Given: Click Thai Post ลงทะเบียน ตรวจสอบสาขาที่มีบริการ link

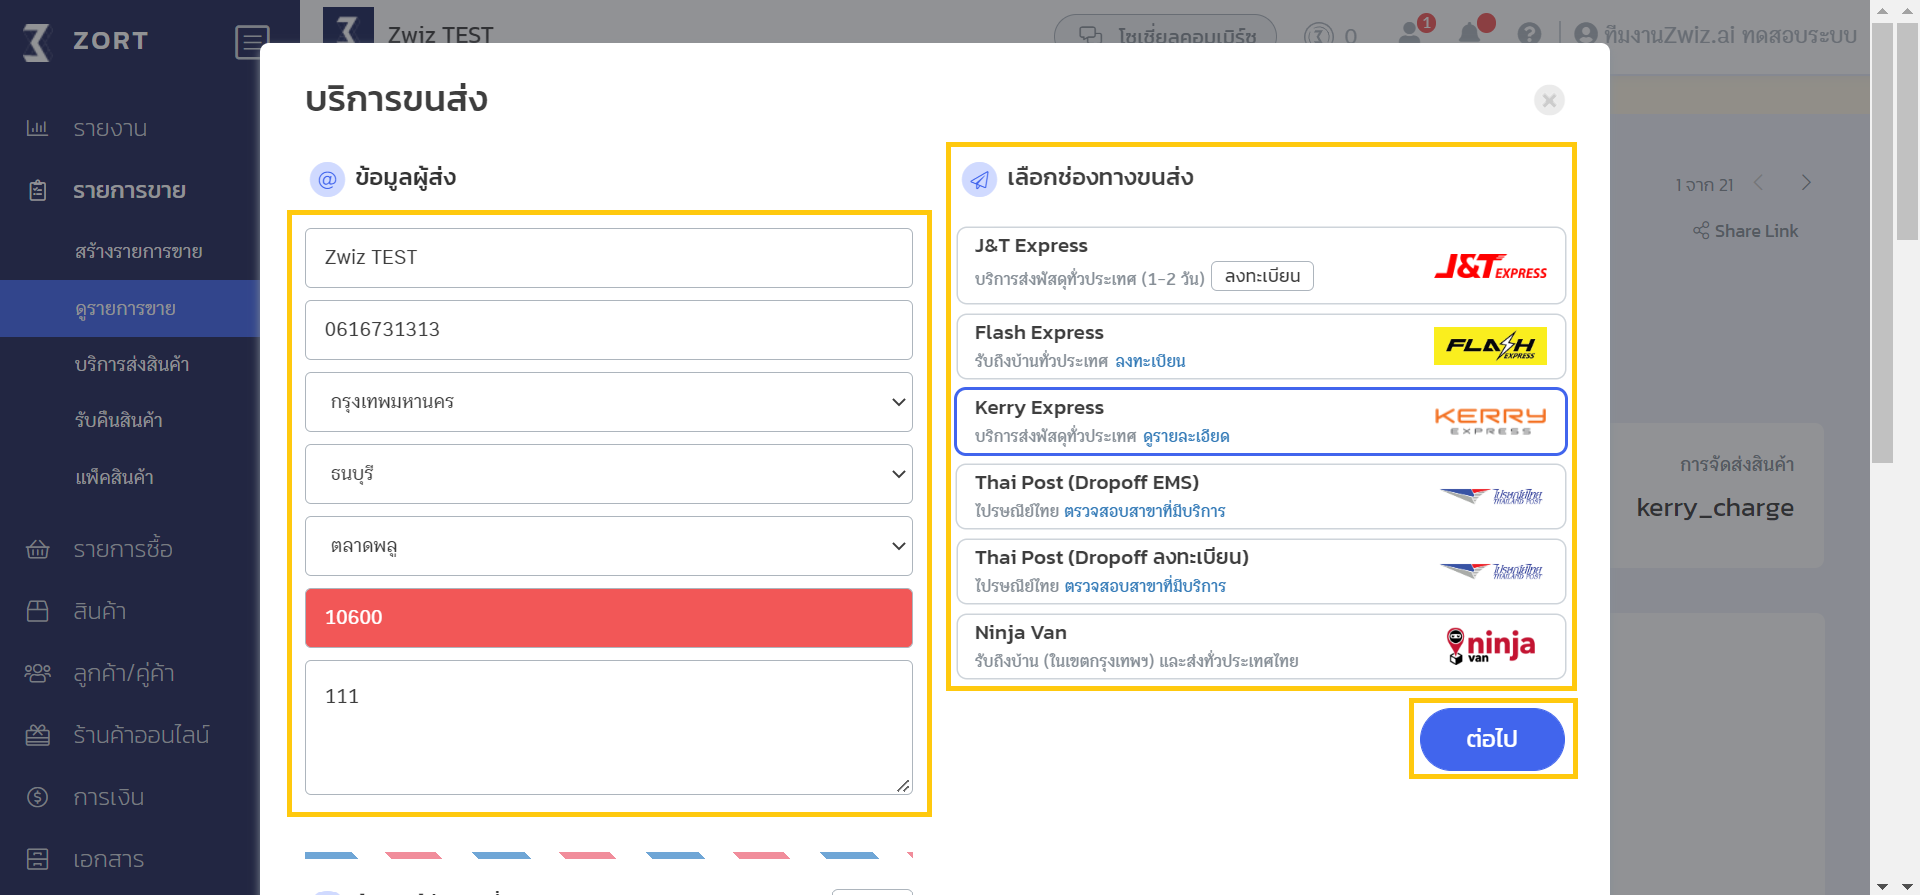Looking at the screenshot, I should (1144, 586).
